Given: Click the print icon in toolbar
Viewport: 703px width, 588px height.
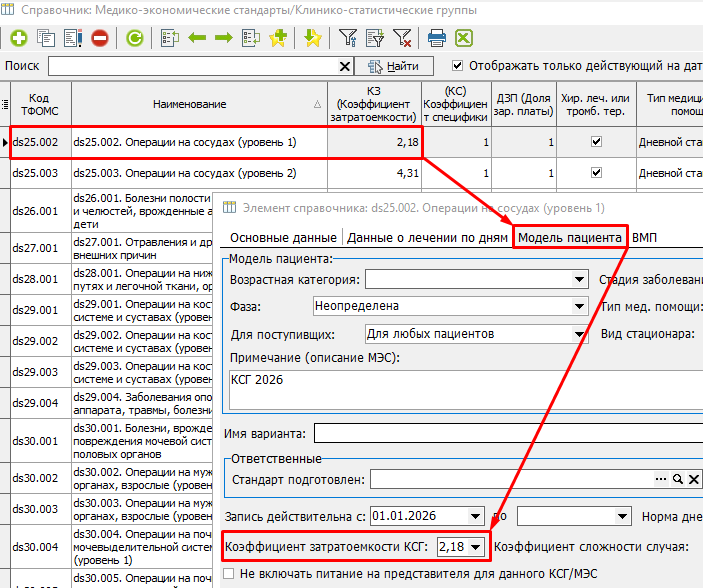Looking at the screenshot, I should (437, 39).
